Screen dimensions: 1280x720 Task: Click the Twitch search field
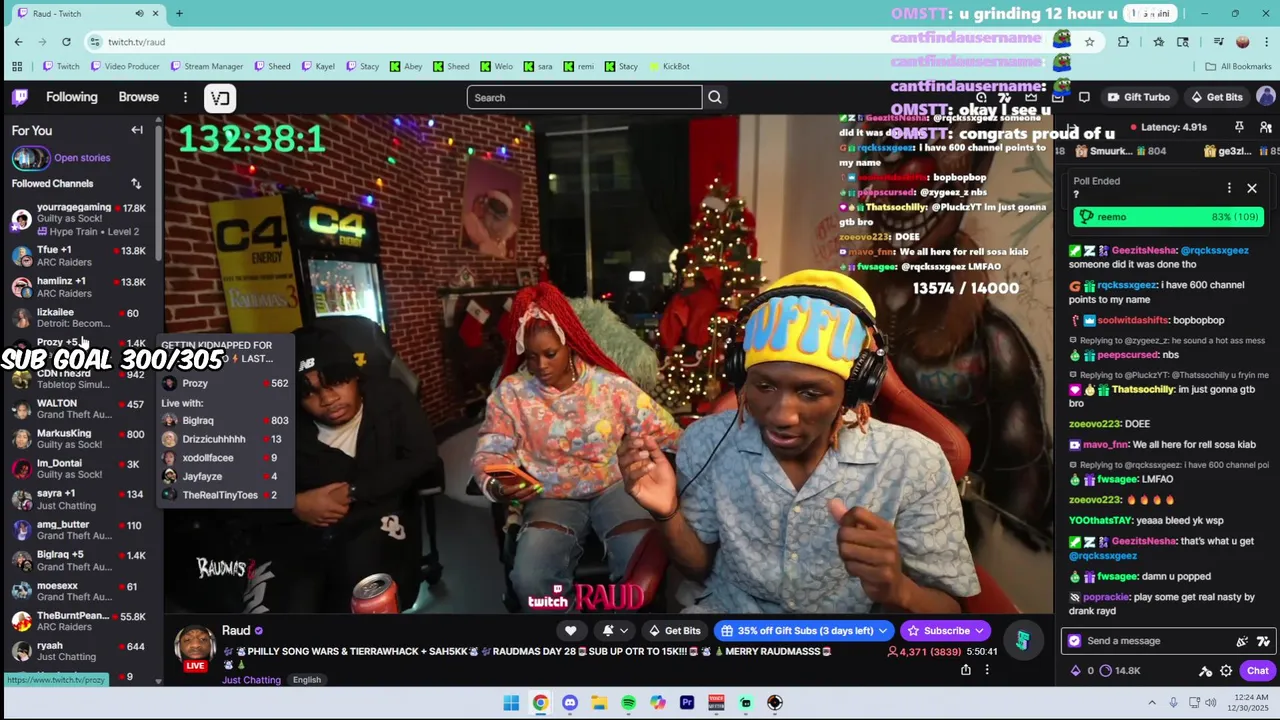[x=584, y=97]
